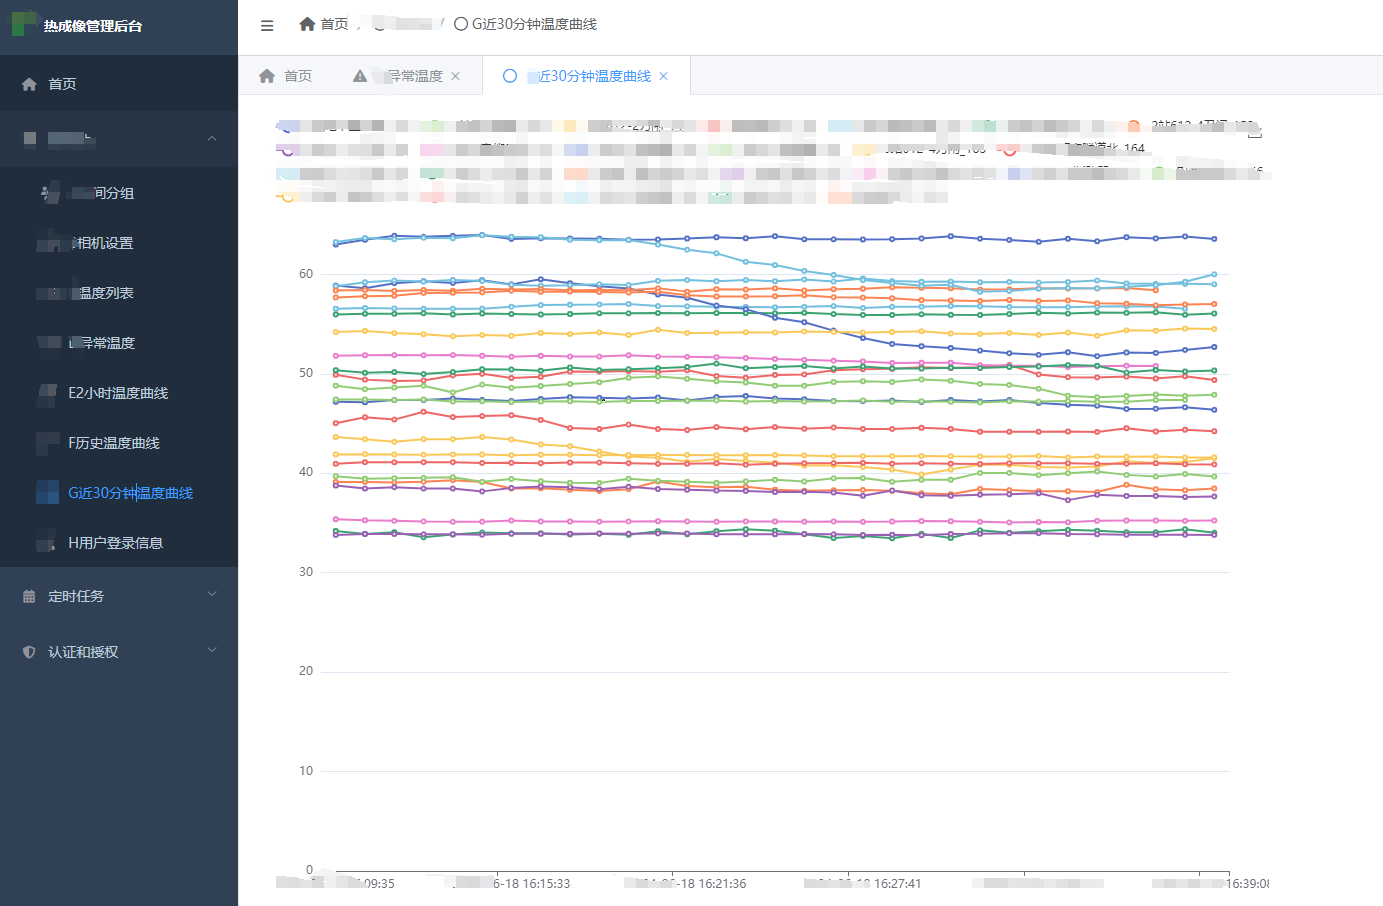Click the G近30分钟温度曲线 breadcrumb text
1383x906 pixels.
534,24
